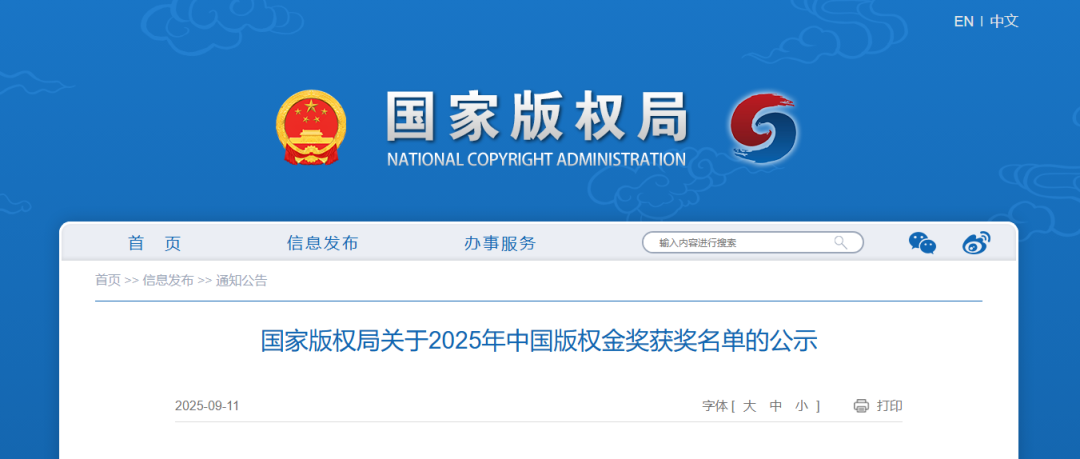Click the national emblem logo

(311, 128)
